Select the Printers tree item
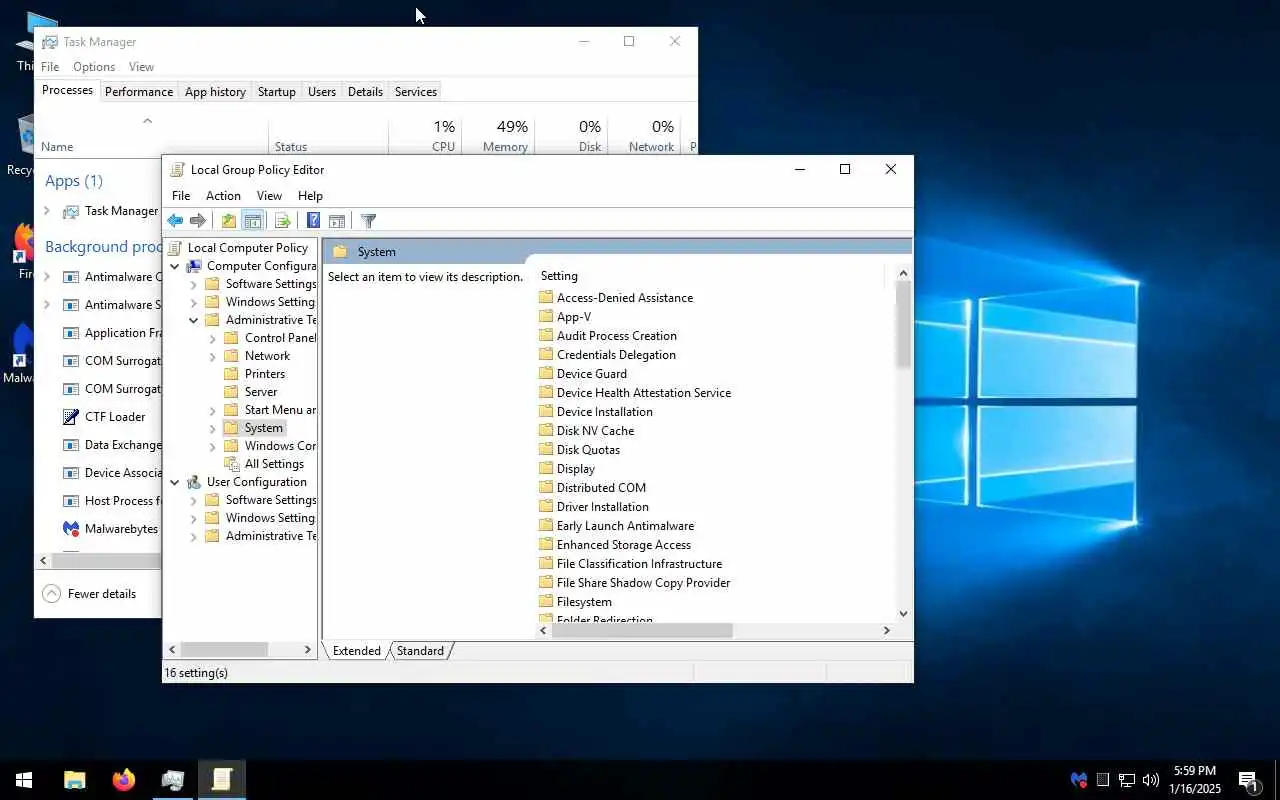The image size is (1280, 800). coord(255,374)
